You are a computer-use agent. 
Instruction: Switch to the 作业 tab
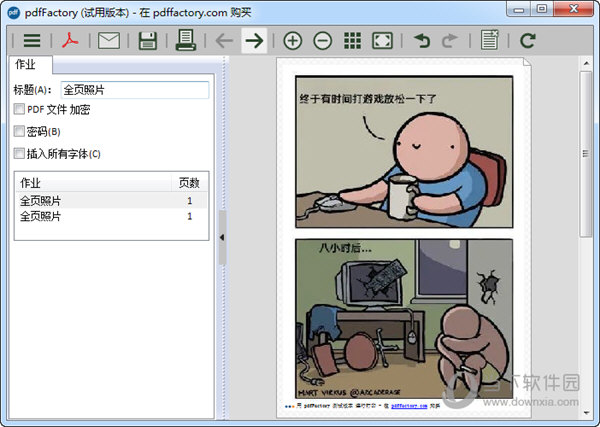[30, 65]
